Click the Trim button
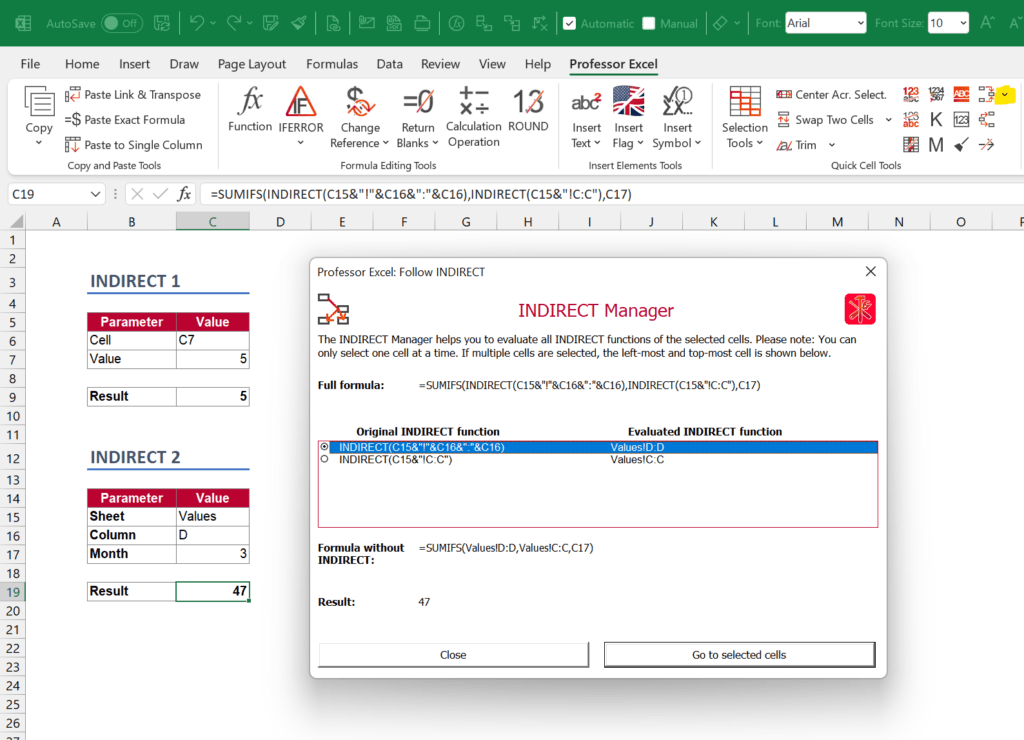 [797, 145]
